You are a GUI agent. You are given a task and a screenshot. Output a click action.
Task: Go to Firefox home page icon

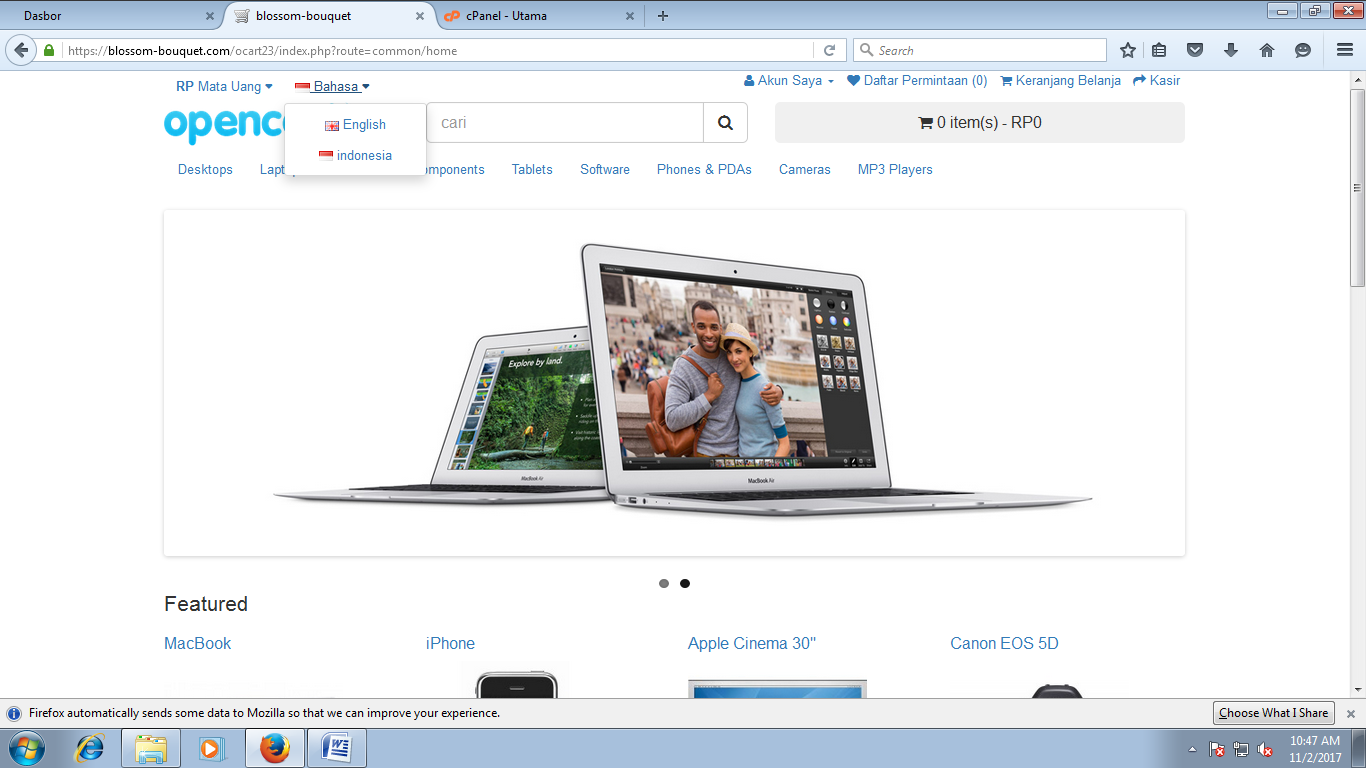click(x=1267, y=50)
